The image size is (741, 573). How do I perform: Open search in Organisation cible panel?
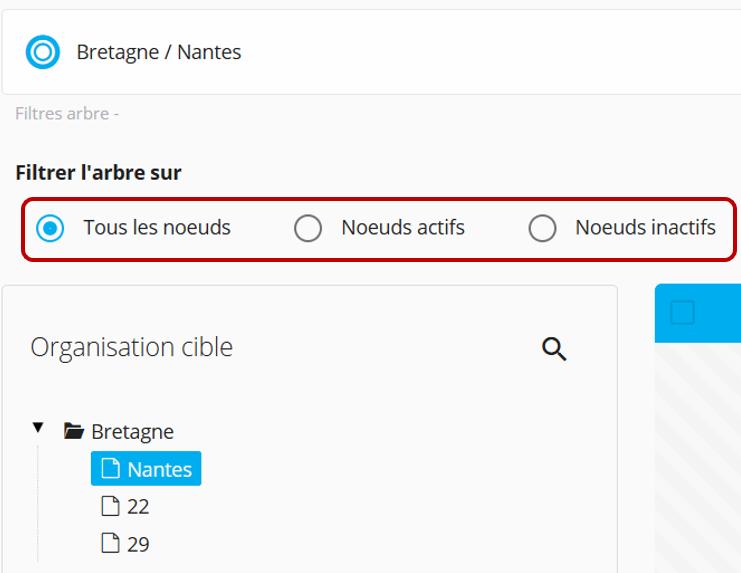[x=554, y=349]
